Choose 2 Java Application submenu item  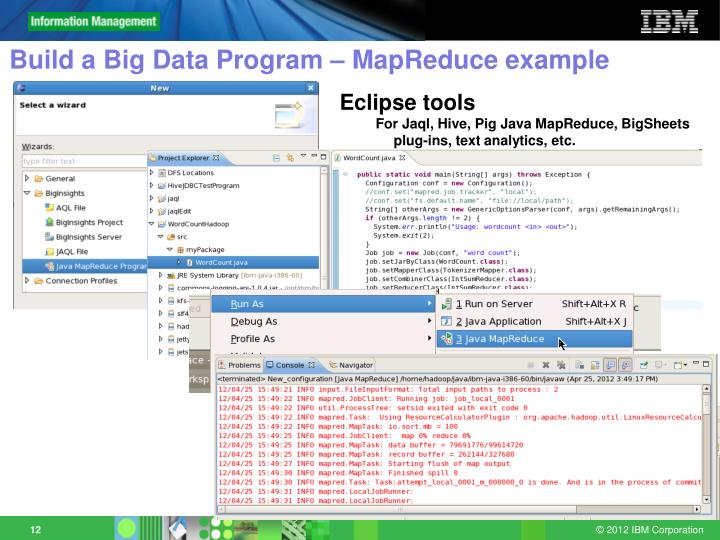(534, 321)
